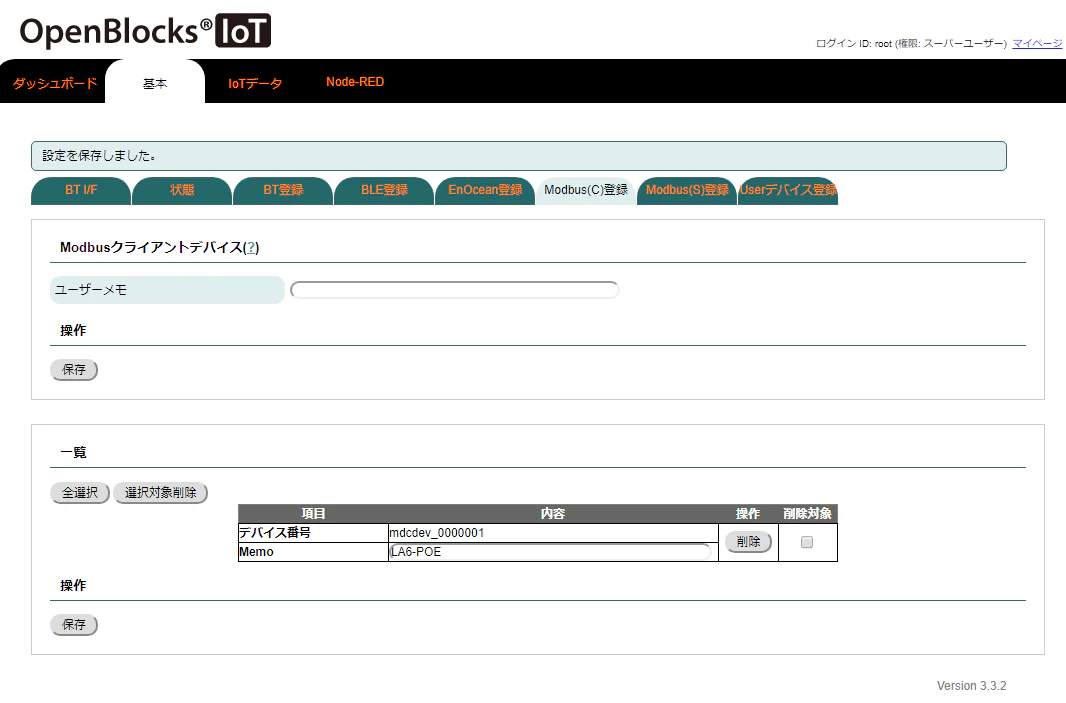Open the Node-RED tab

click(x=355, y=82)
